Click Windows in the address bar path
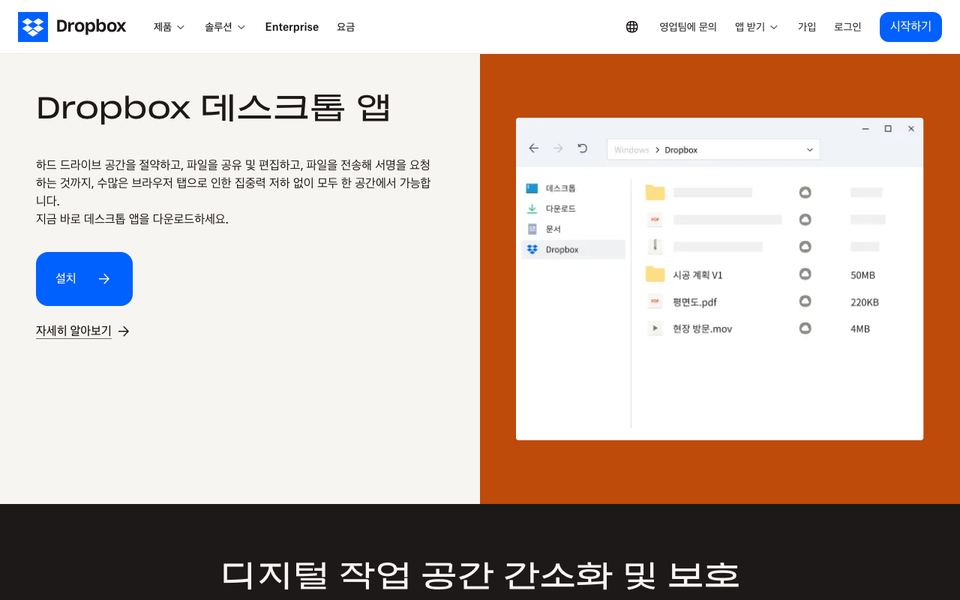This screenshot has height=600, width=960. [x=631, y=150]
